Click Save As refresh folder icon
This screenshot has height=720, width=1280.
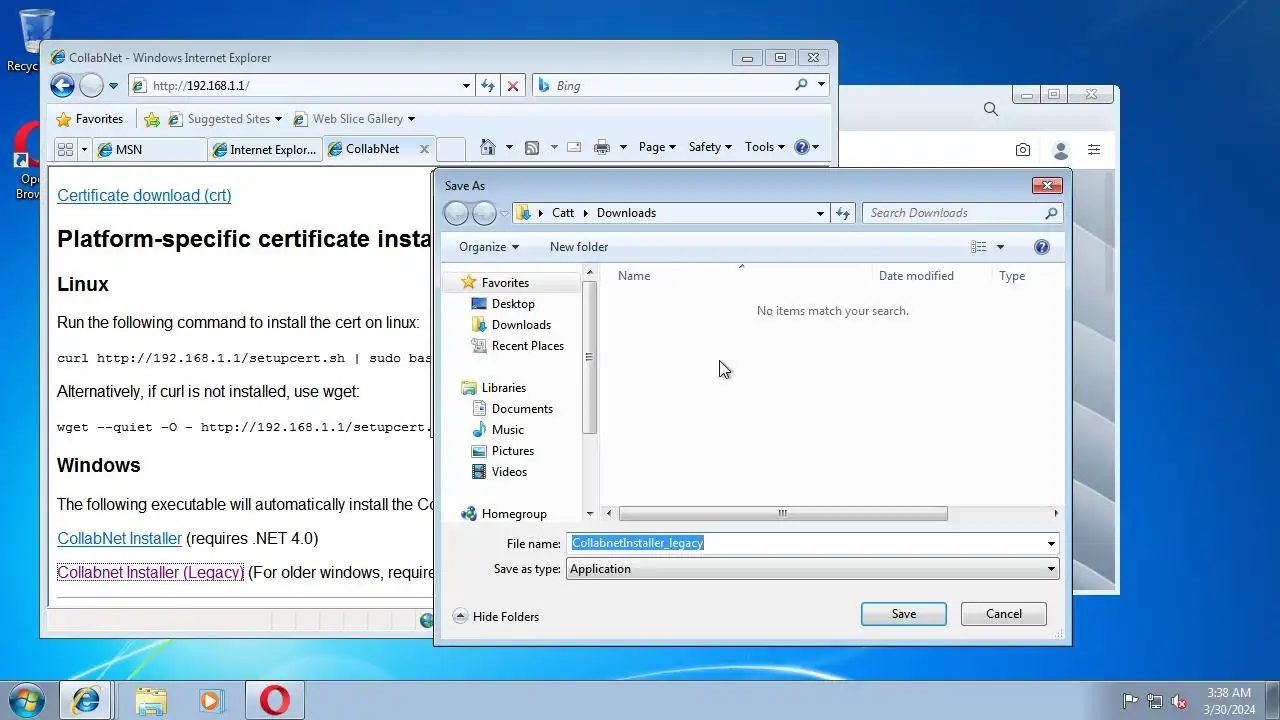[x=843, y=213]
